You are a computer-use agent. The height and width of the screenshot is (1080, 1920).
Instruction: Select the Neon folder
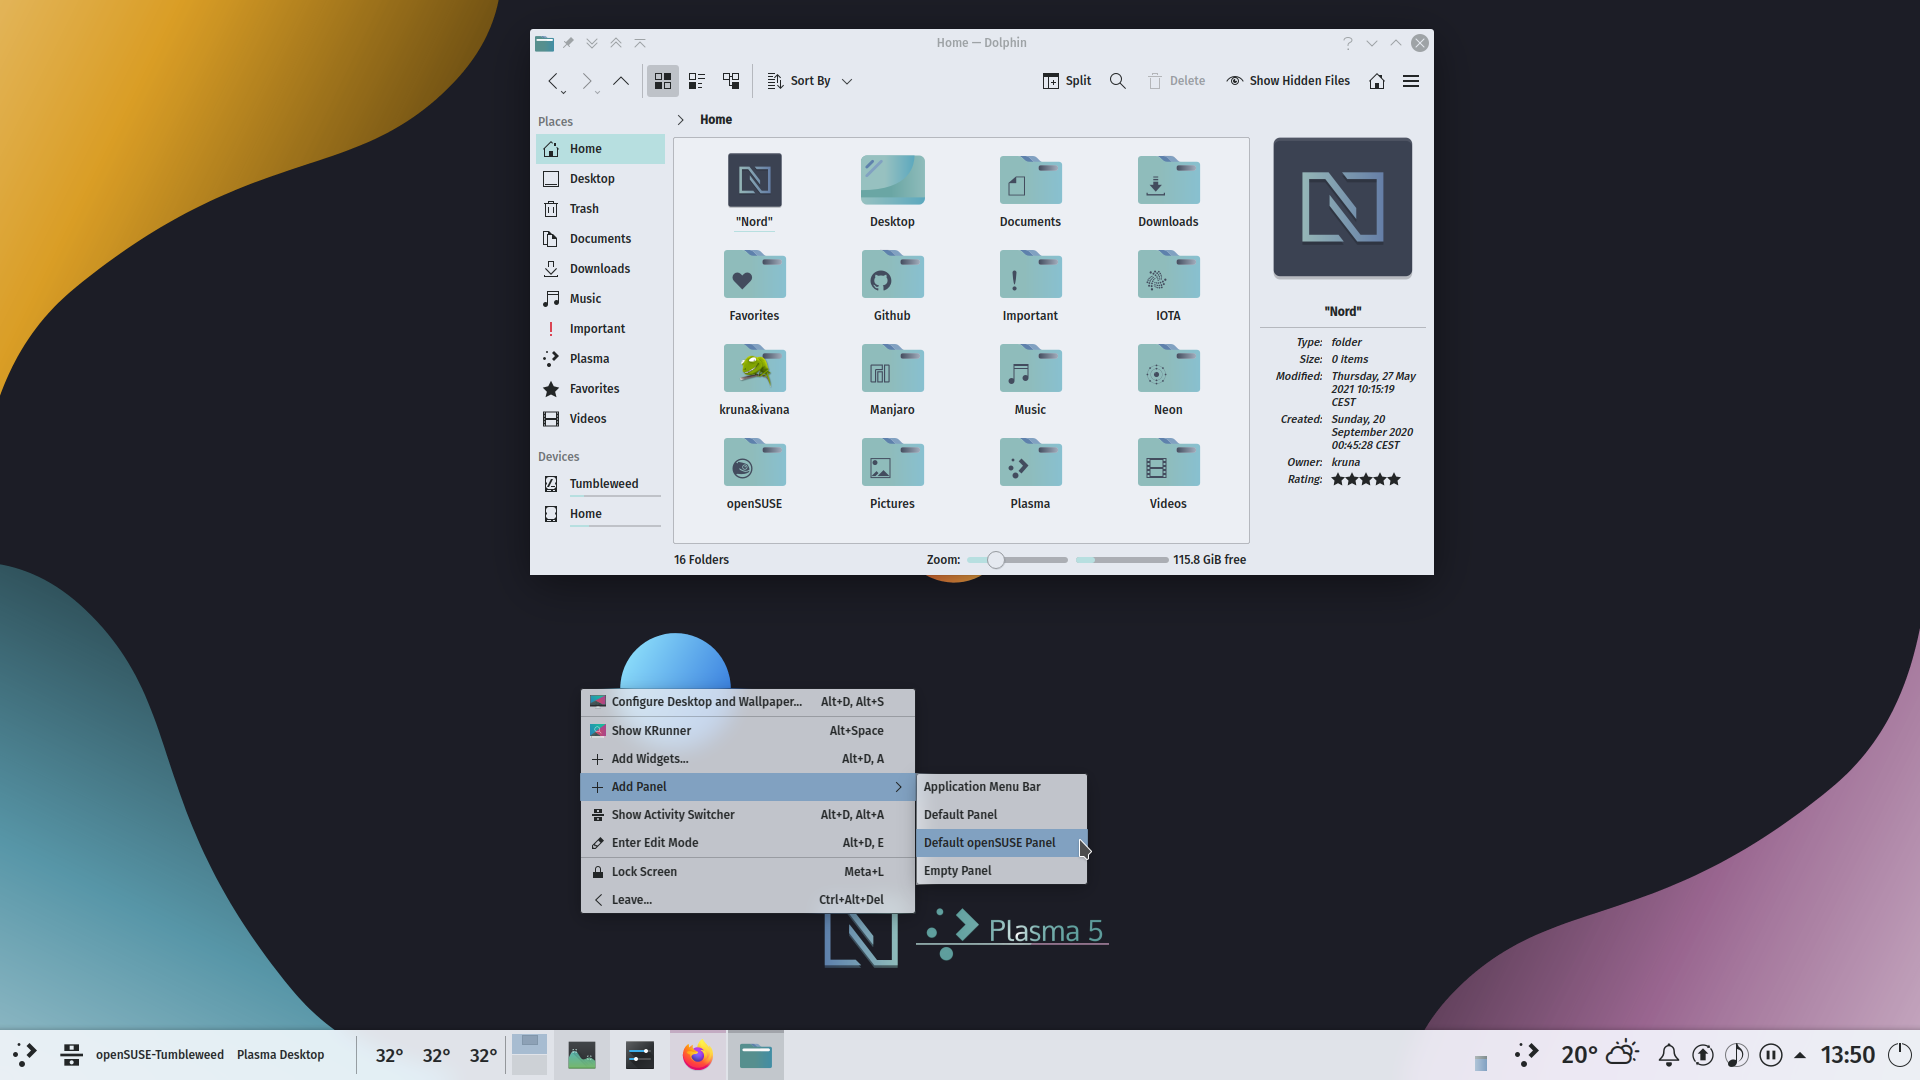pyautogui.click(x=1168, y=380)
